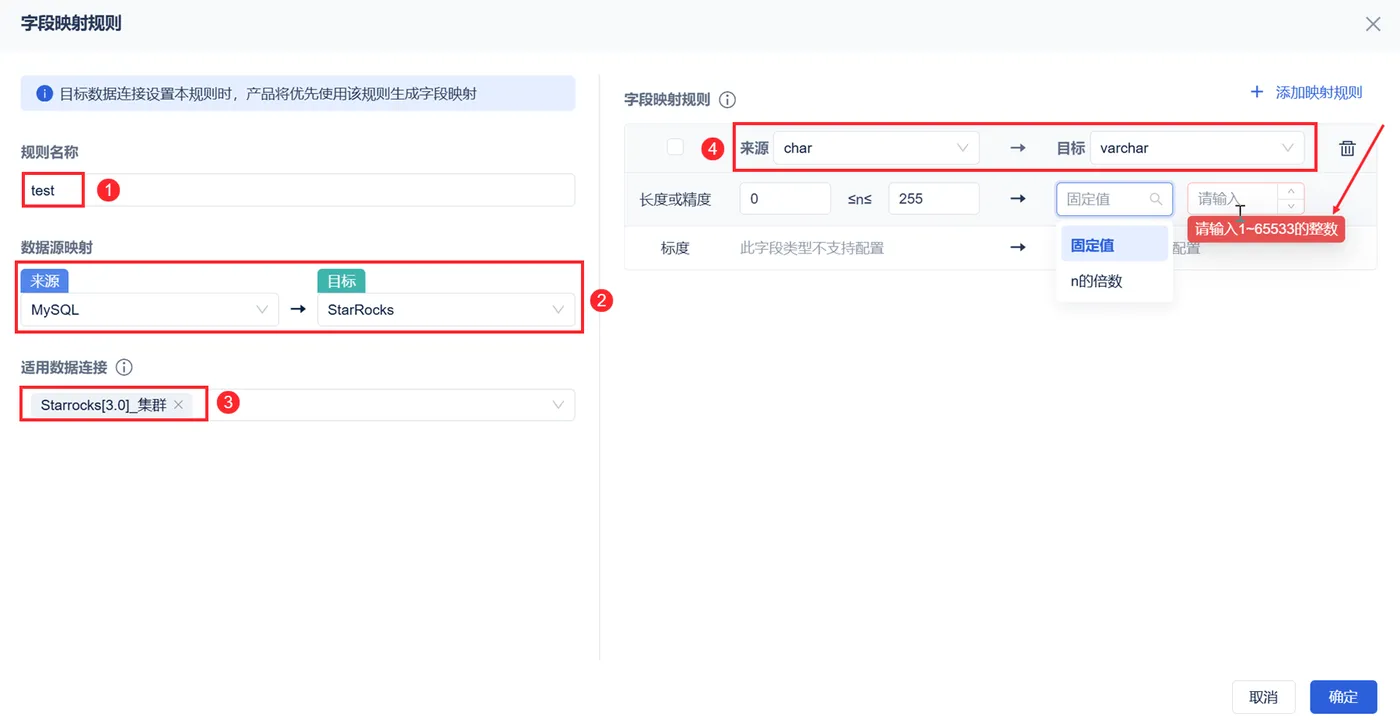Click the maximum length field showing 255
1400x720 pixels.
932,199
